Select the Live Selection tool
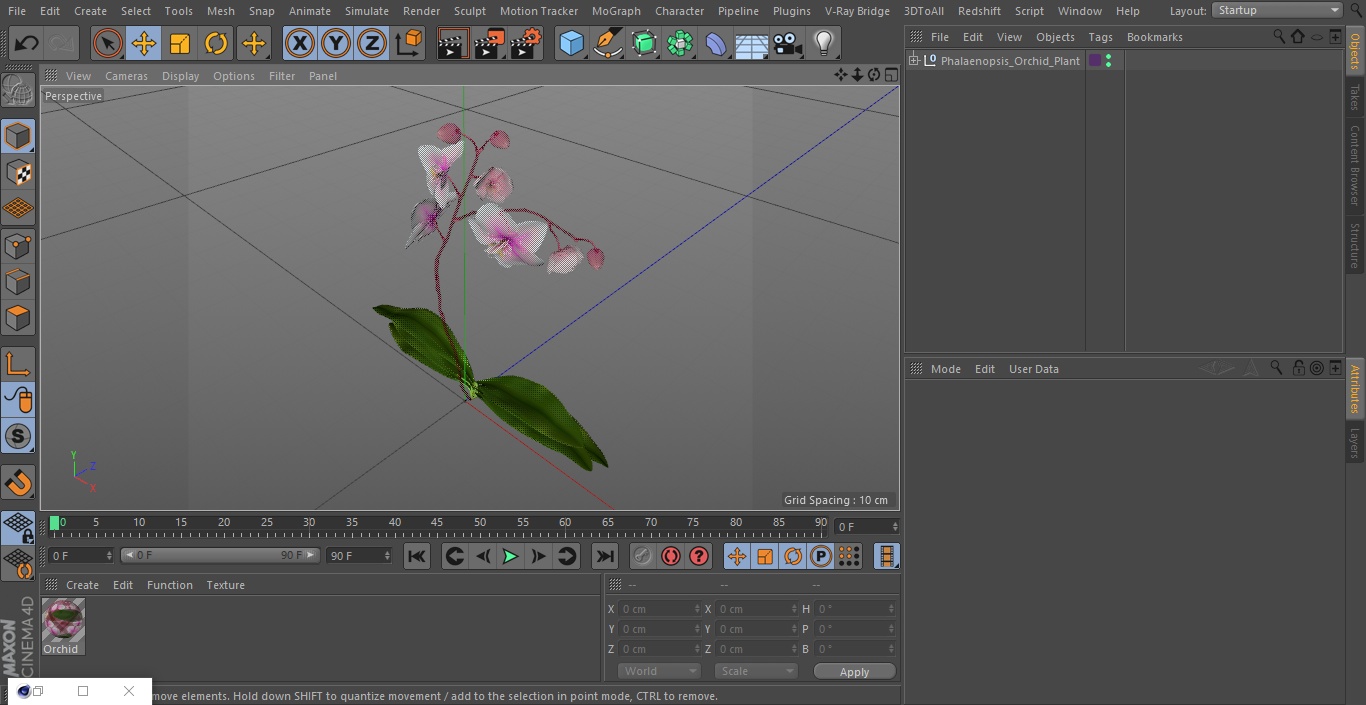 tap(107, 43)
